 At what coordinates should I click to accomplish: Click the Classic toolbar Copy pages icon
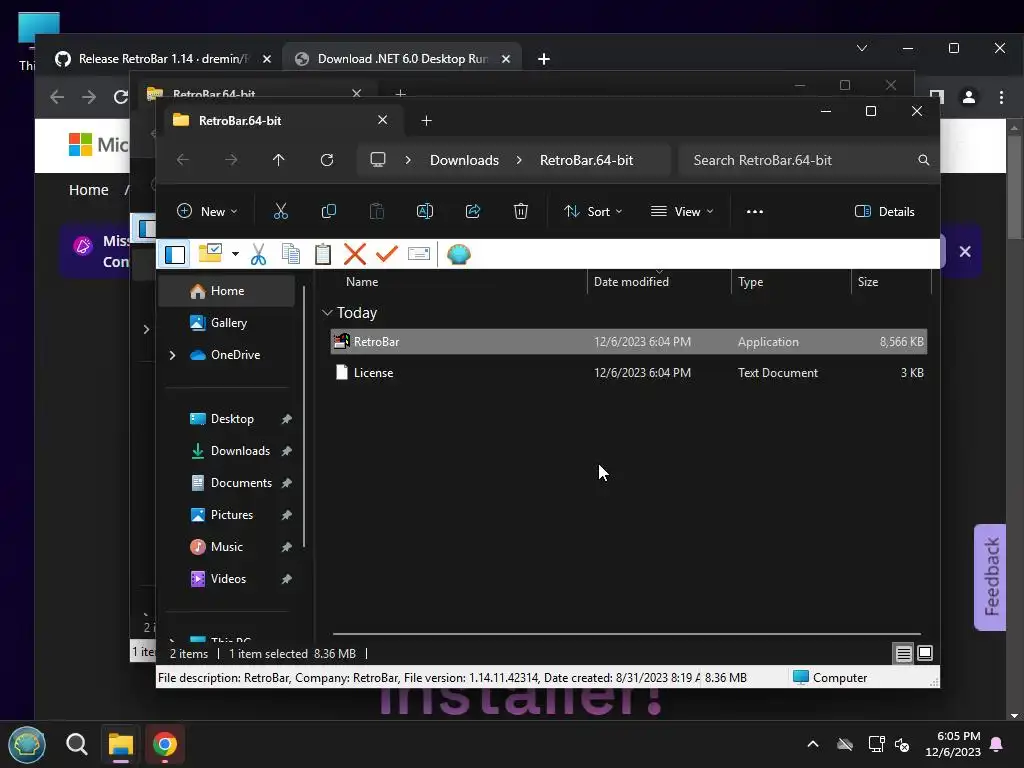pos(291,254)
